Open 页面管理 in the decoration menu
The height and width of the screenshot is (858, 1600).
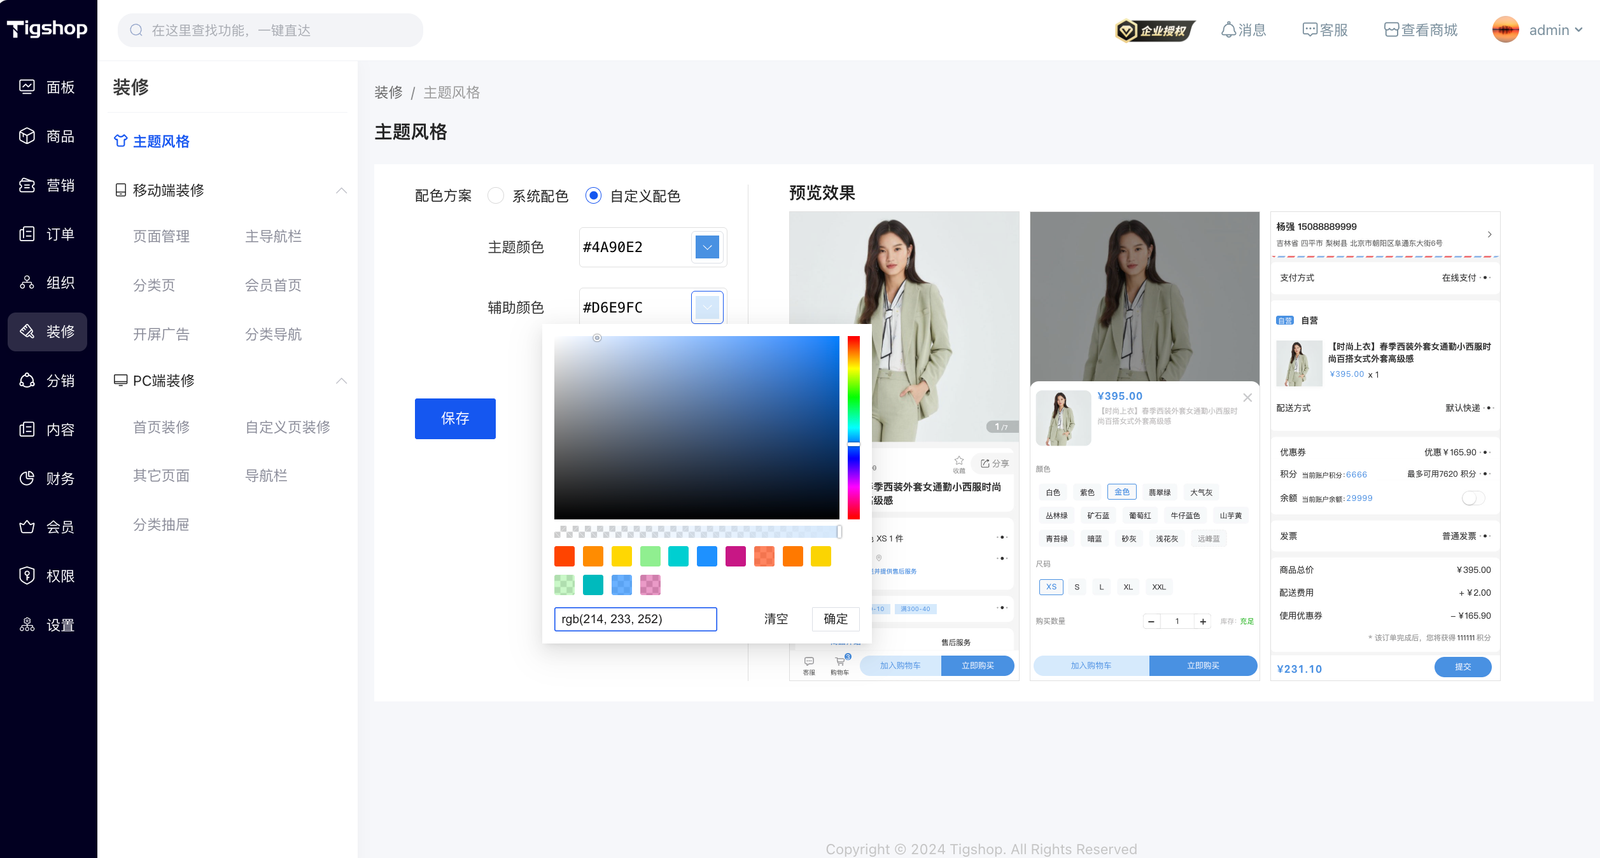161,236
